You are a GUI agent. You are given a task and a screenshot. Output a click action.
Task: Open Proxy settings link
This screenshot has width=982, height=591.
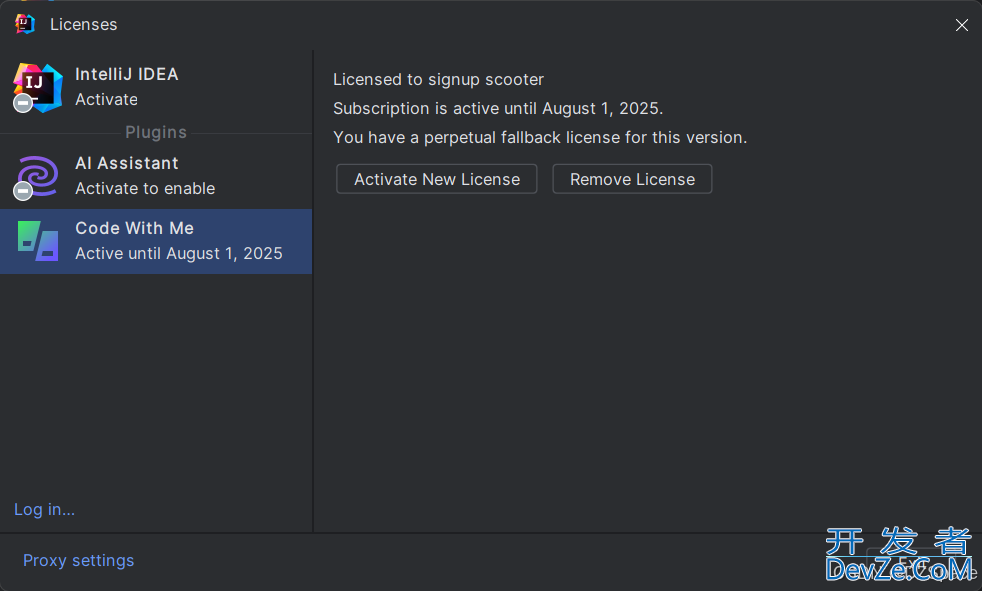click(78, 560)
